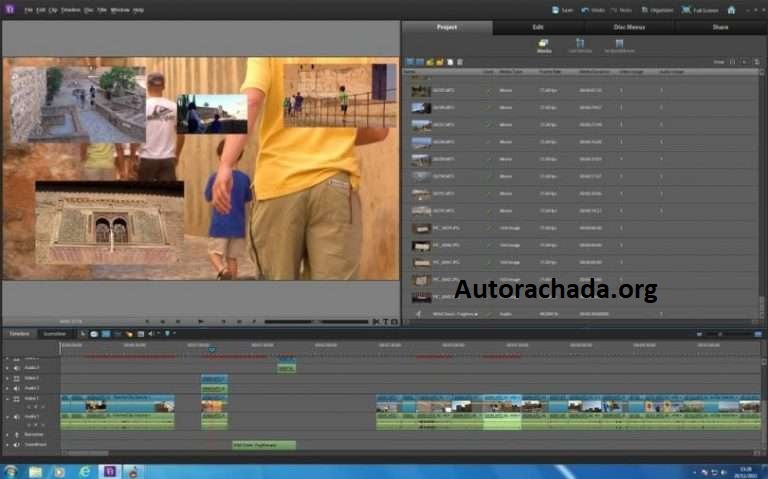
Task: Switch to the Edit tab in tasks panel
Action: (538, 27)
